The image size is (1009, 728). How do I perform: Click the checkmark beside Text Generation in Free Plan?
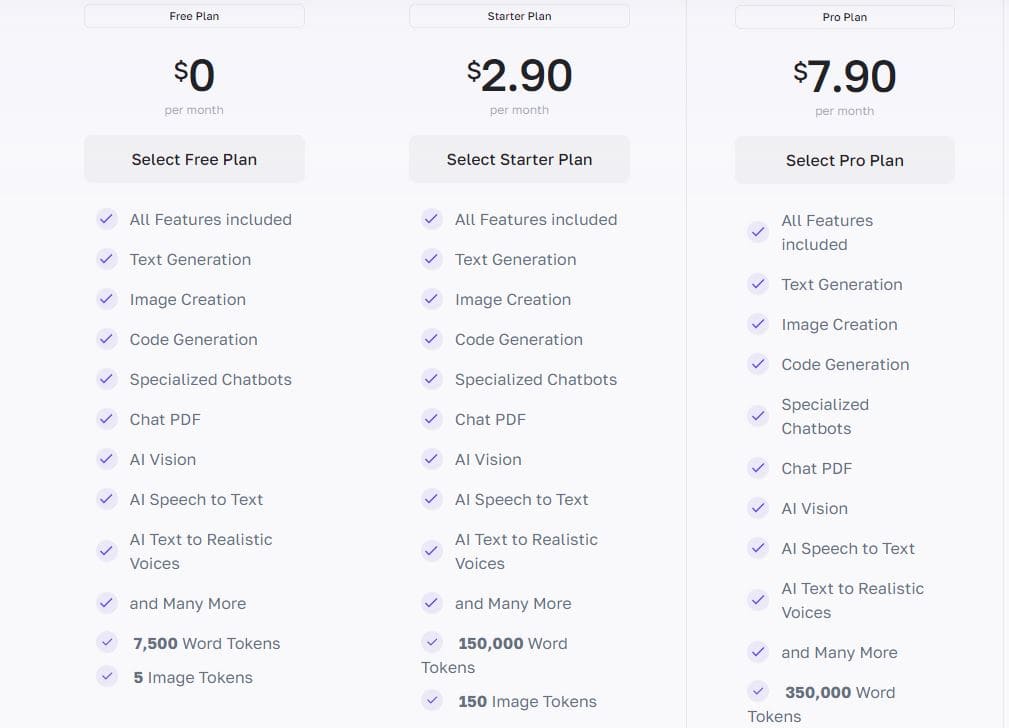coord(107,259)
